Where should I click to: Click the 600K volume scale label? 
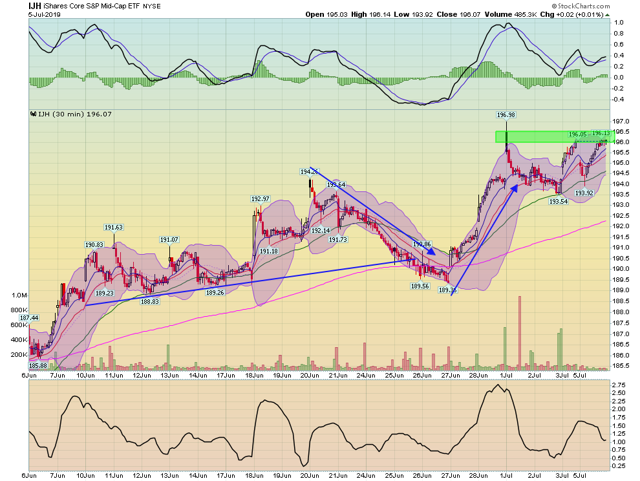tap(20, 325)
